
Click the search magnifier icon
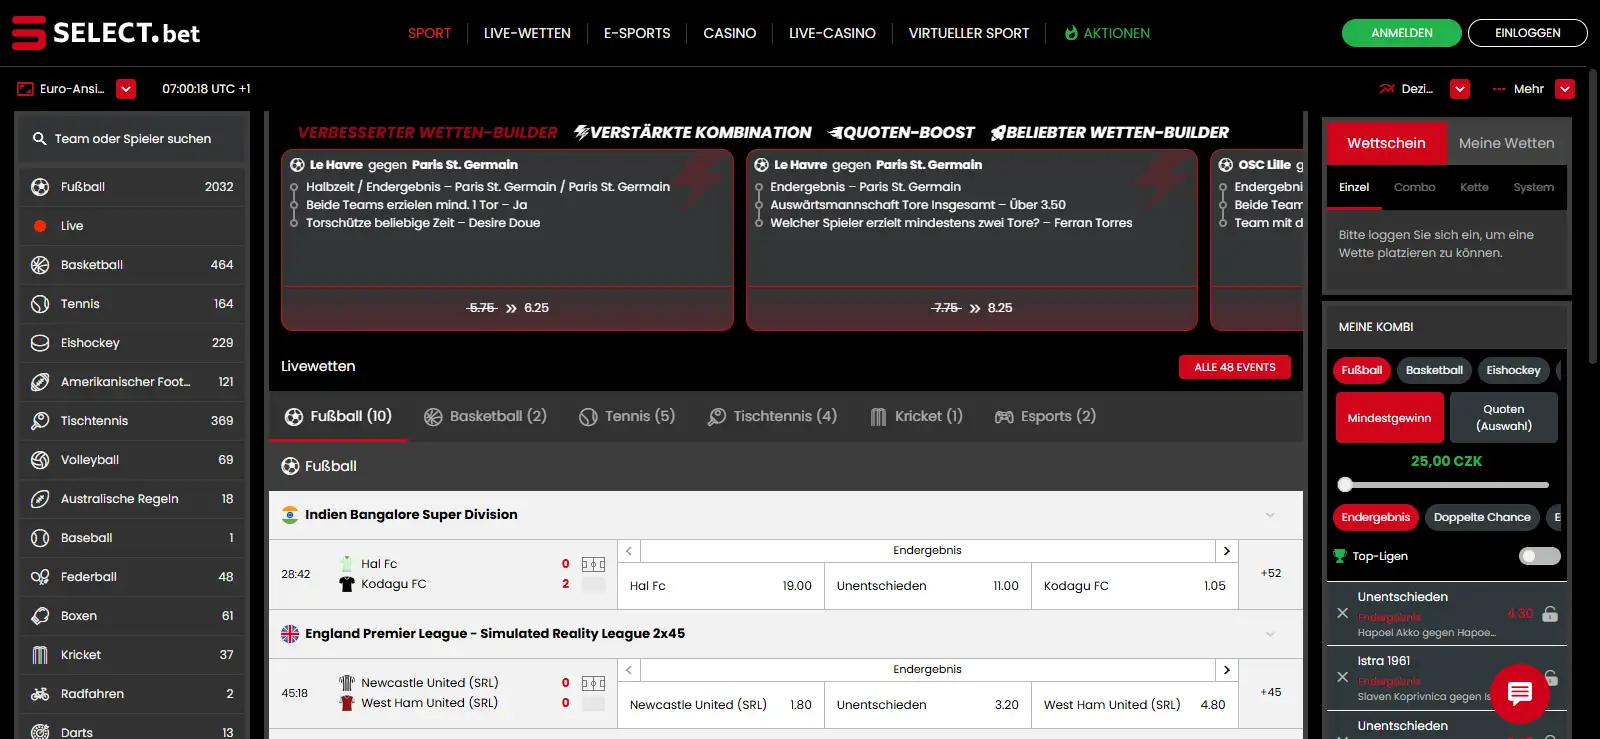coord(39,139)
